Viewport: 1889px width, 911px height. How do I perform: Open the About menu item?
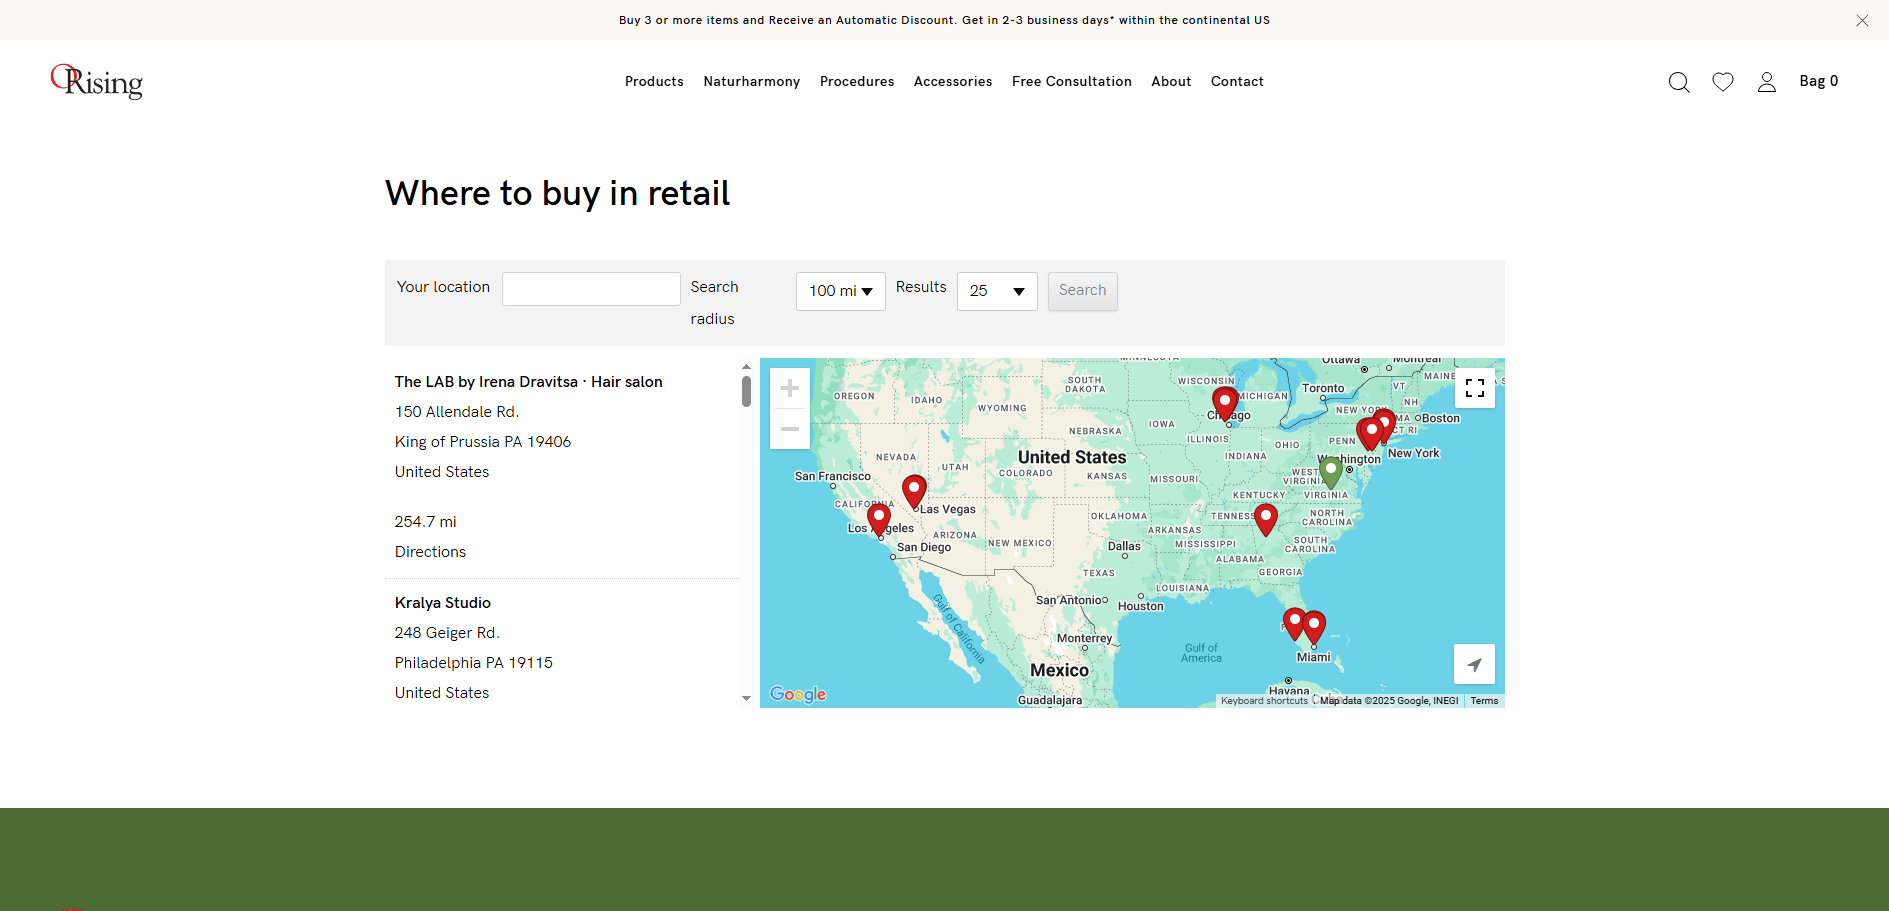[1171, 82]
